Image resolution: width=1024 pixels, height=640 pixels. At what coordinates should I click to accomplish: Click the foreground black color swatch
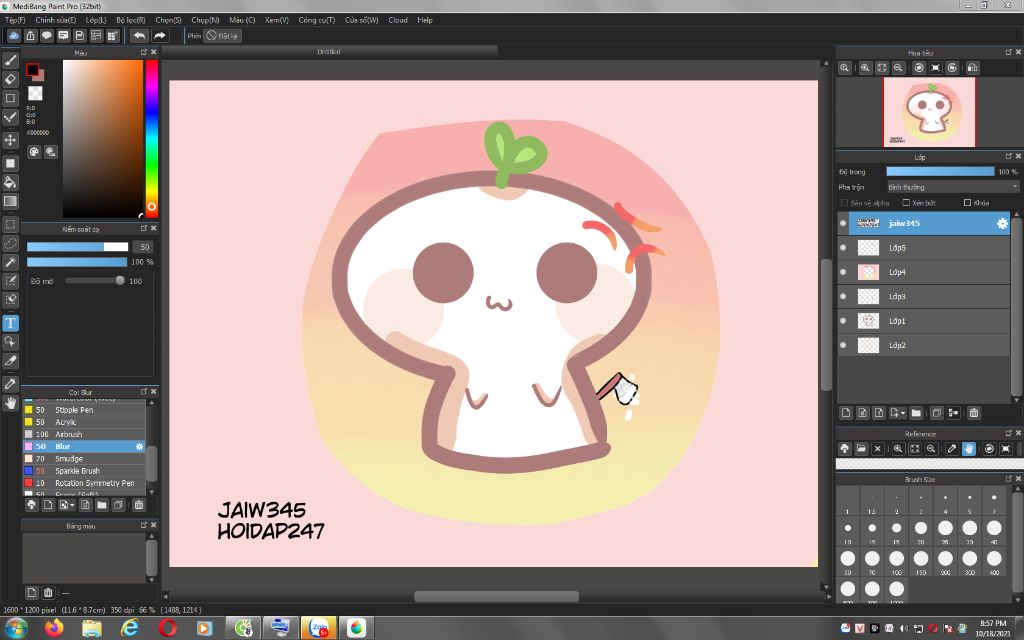pyautogui.click(x=32, y=69)
